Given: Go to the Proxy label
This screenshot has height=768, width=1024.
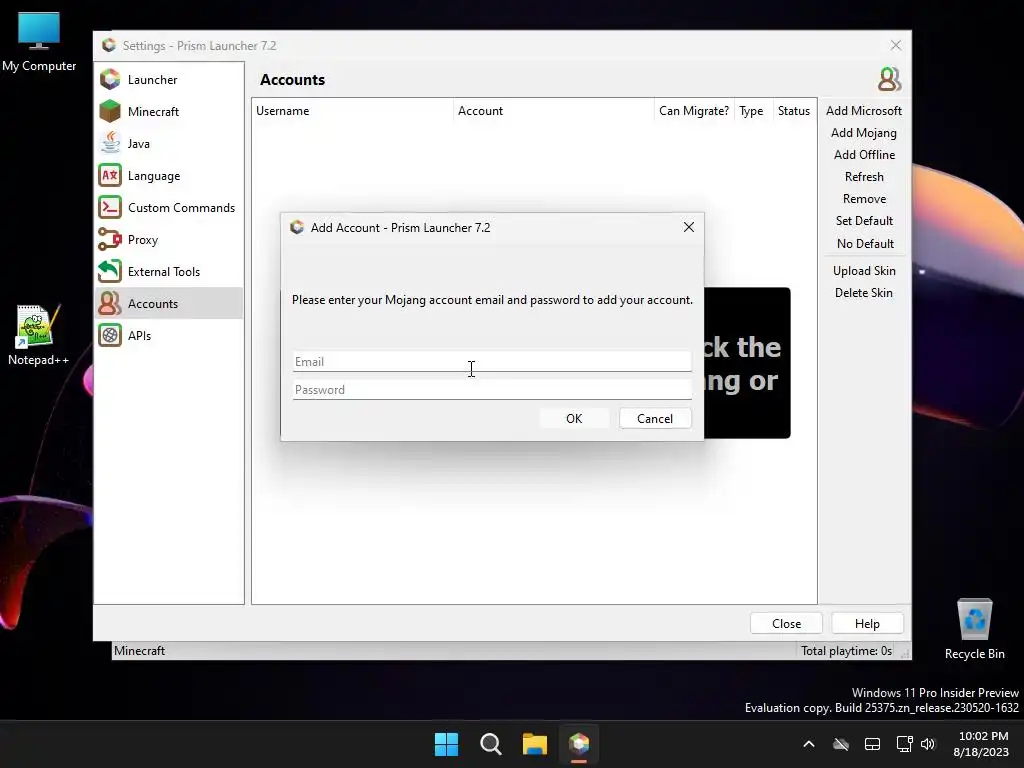Looking at the screenshot, I should [143, 240].
